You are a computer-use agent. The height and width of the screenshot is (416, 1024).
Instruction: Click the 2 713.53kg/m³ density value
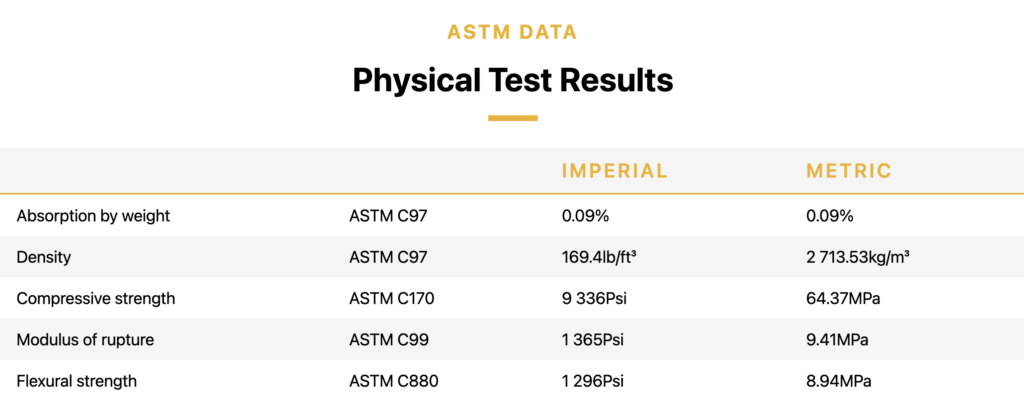859,257
